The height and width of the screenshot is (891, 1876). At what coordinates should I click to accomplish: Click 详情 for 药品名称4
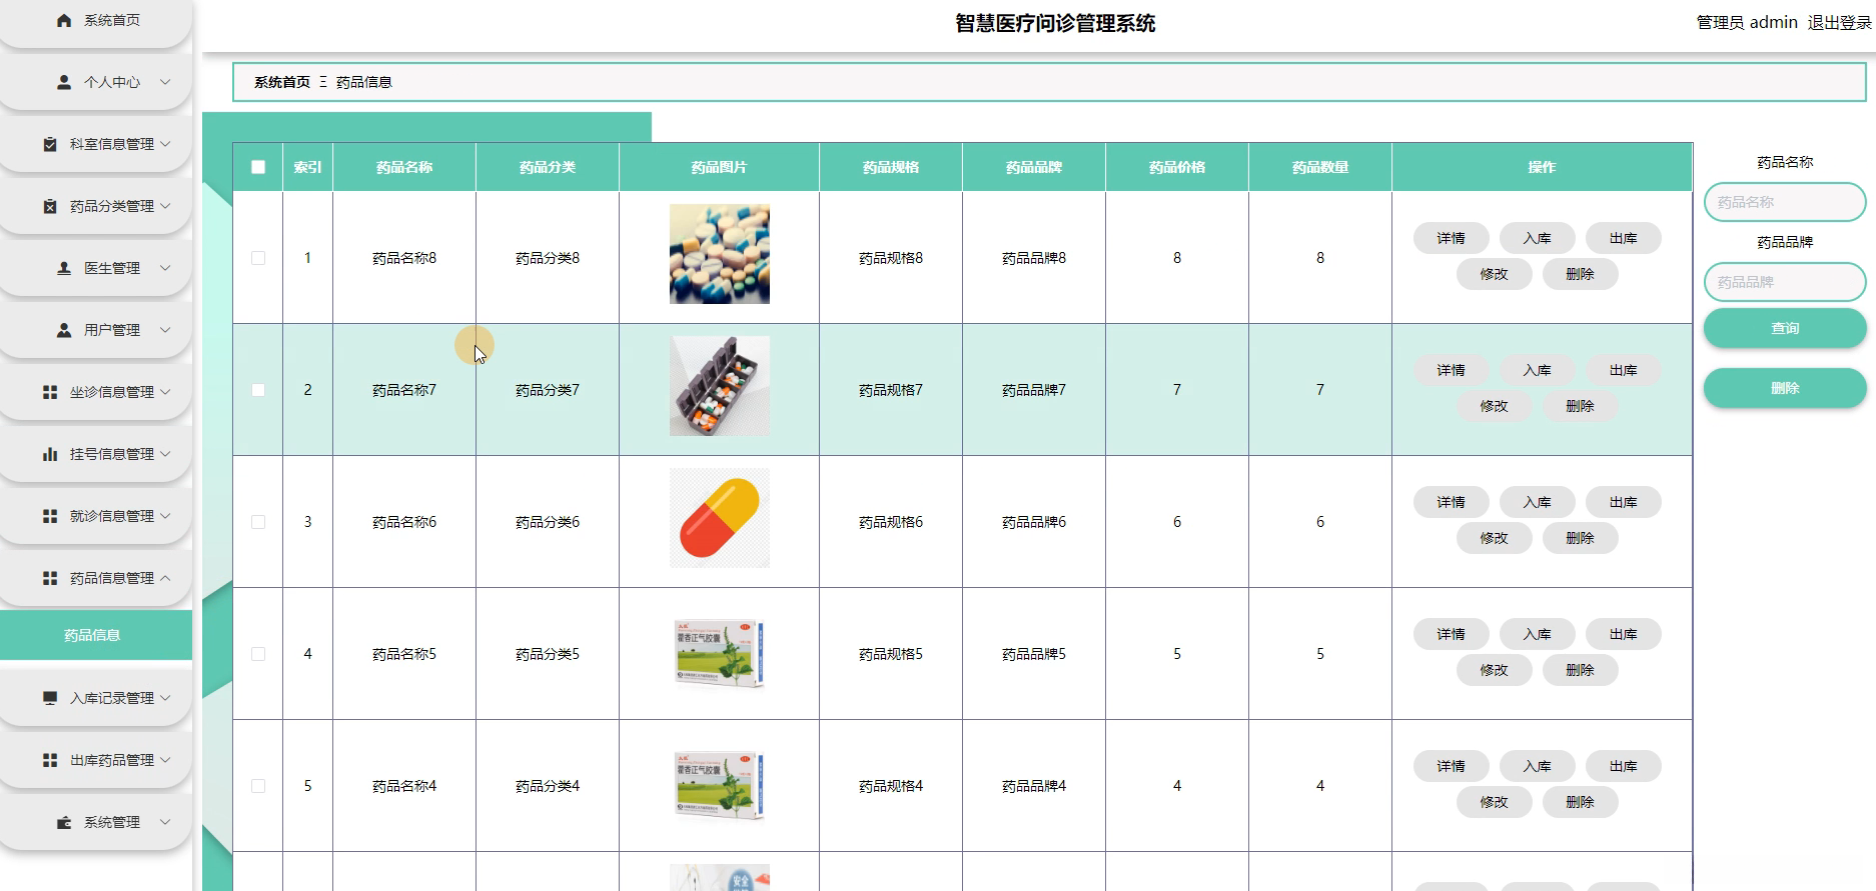1451,766
